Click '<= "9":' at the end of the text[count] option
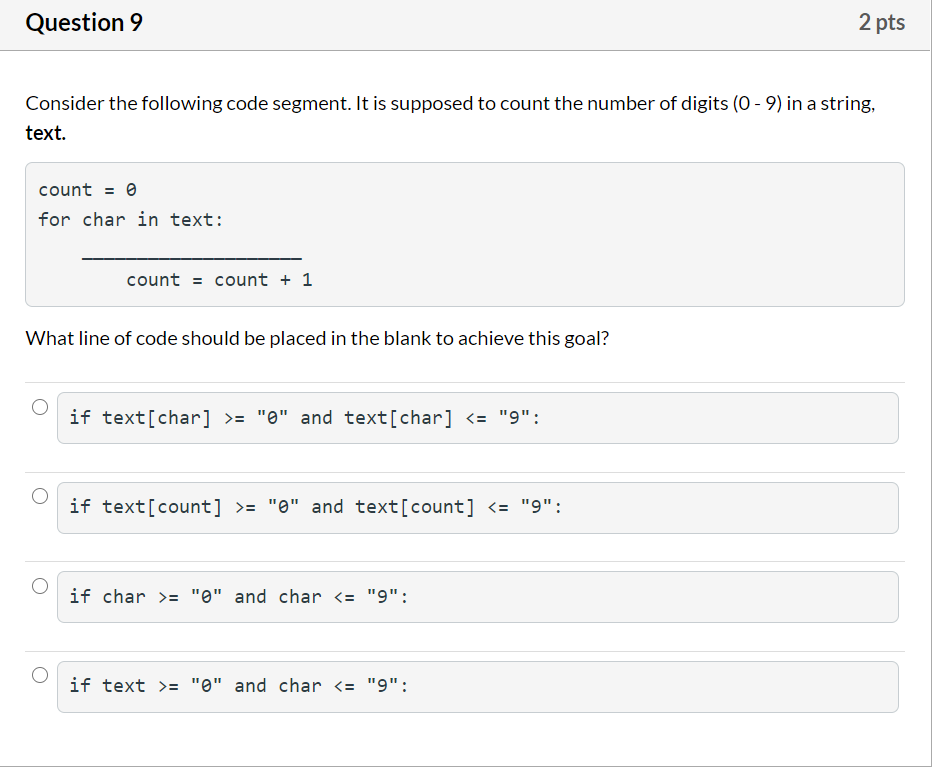This screenshot has height=767, width=936. tap(525, 507)
